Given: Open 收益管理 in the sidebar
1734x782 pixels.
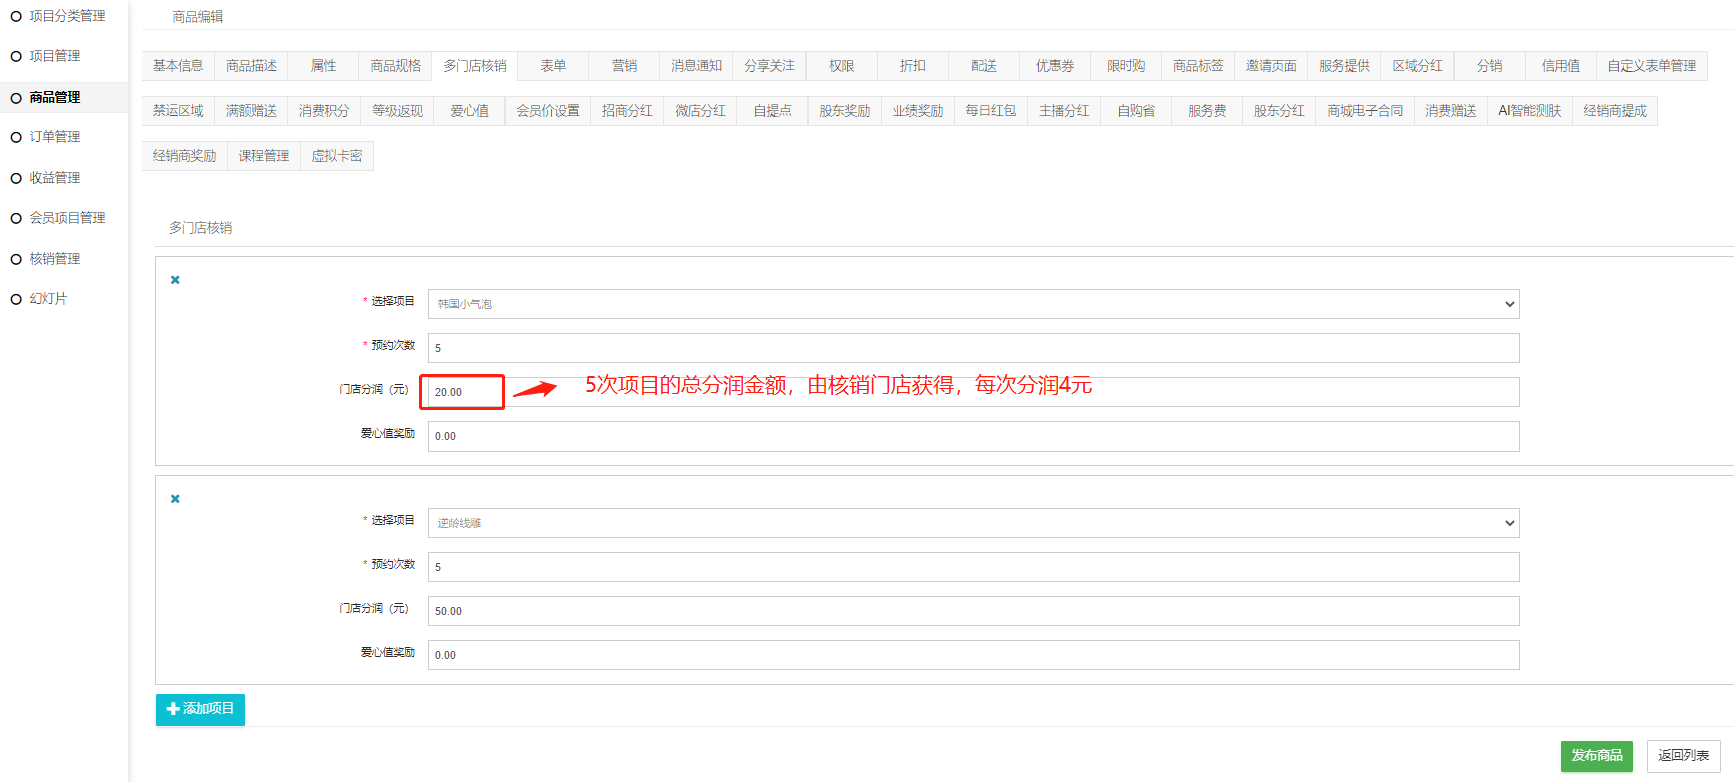Looking at the screenshot, I should click(x=54, y=178).
